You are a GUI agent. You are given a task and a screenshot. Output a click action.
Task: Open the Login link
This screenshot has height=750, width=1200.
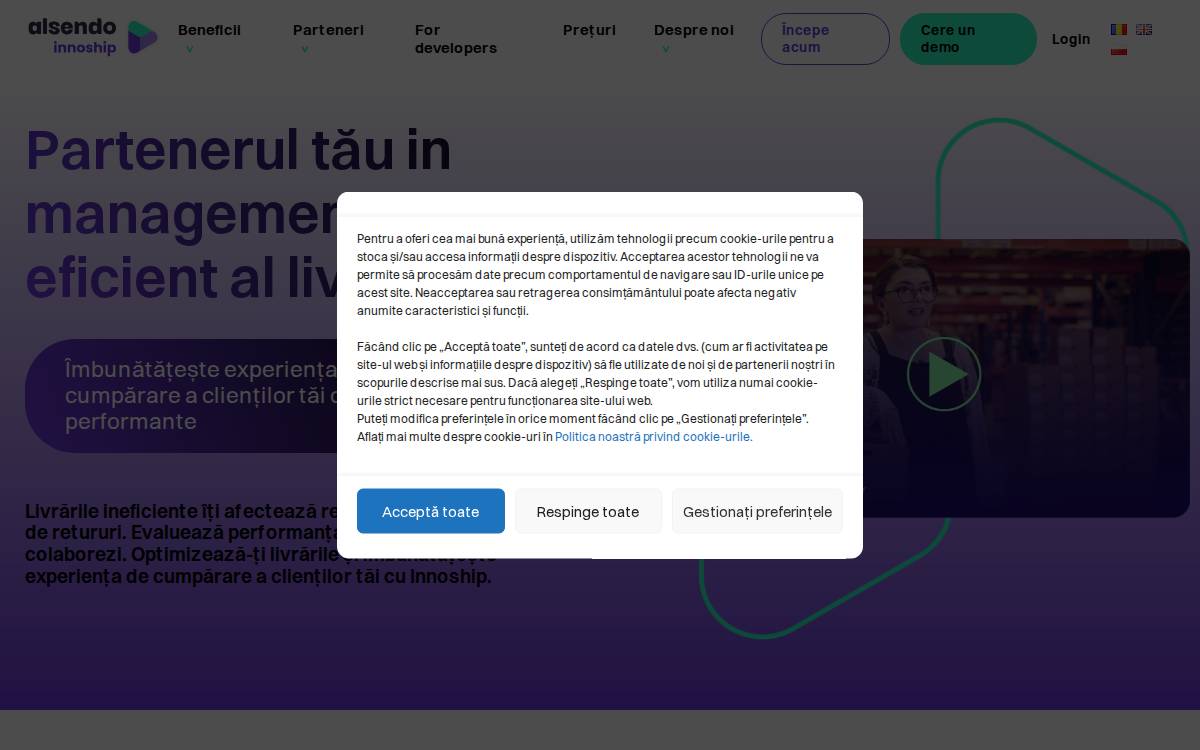[1071, 39]
